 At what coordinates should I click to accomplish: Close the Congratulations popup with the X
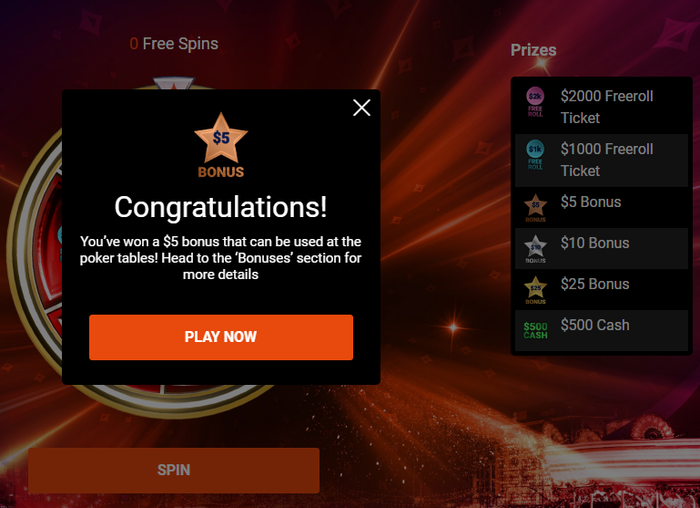coord(362,108)
